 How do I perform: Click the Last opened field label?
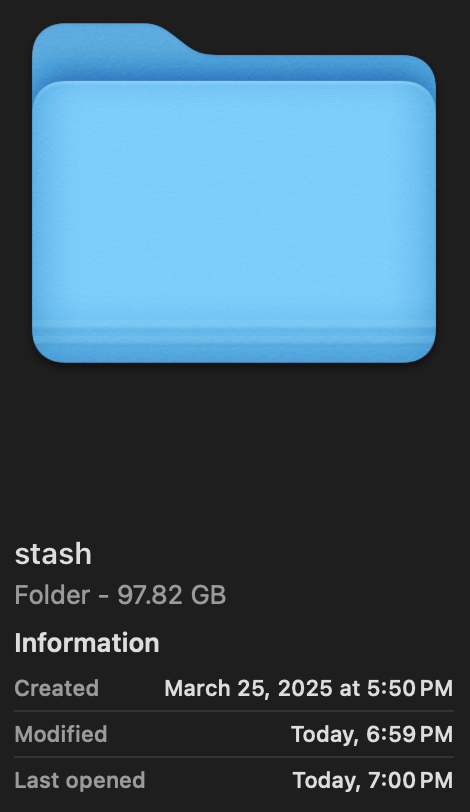pyautogui.click(x=80, y=780)
